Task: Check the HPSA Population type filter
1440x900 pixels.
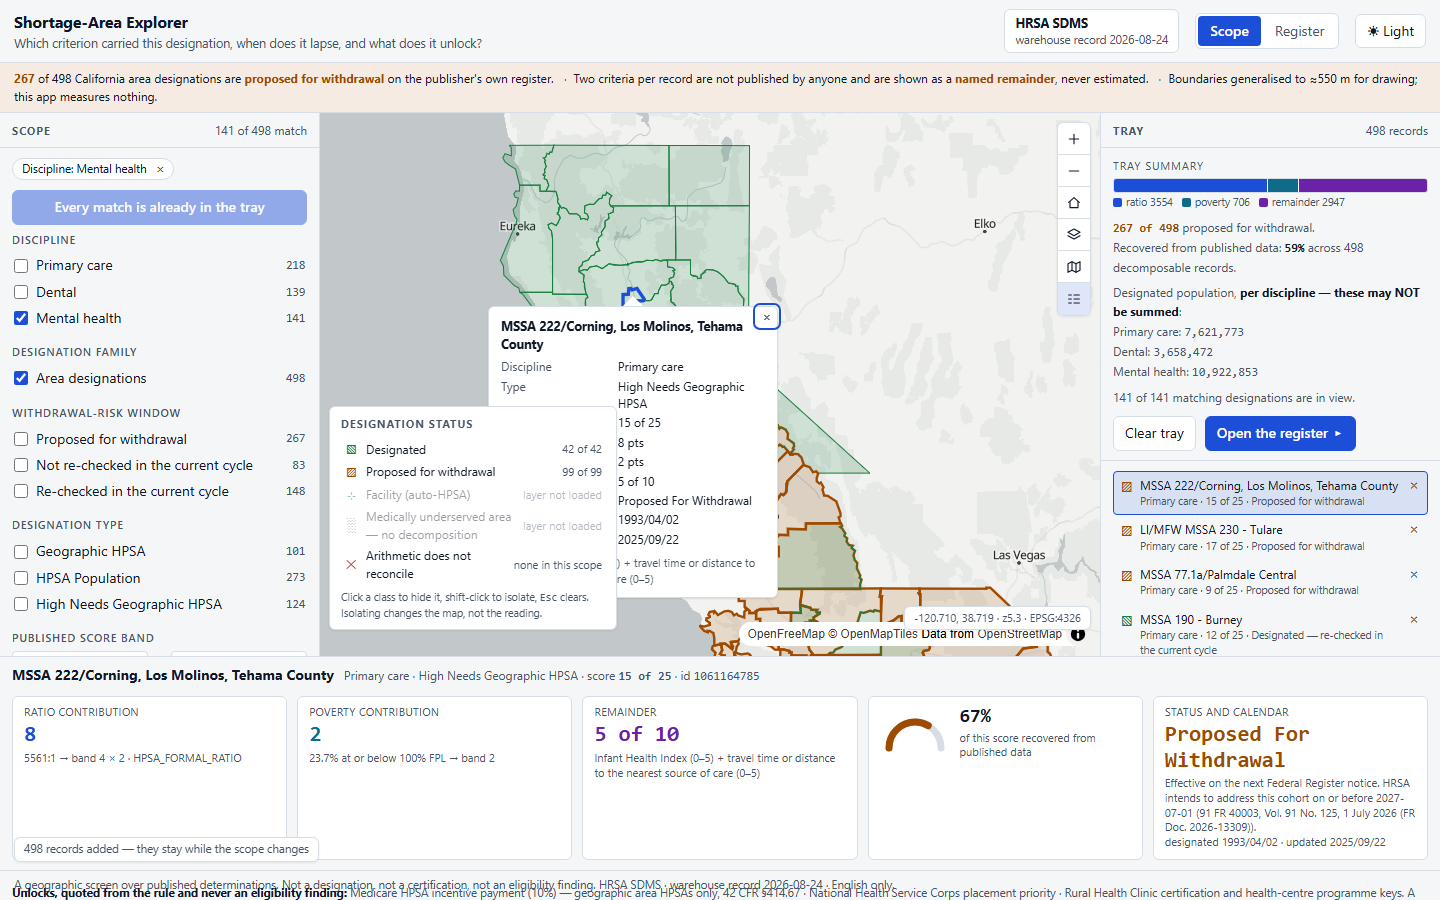Action: pos(21,578)
